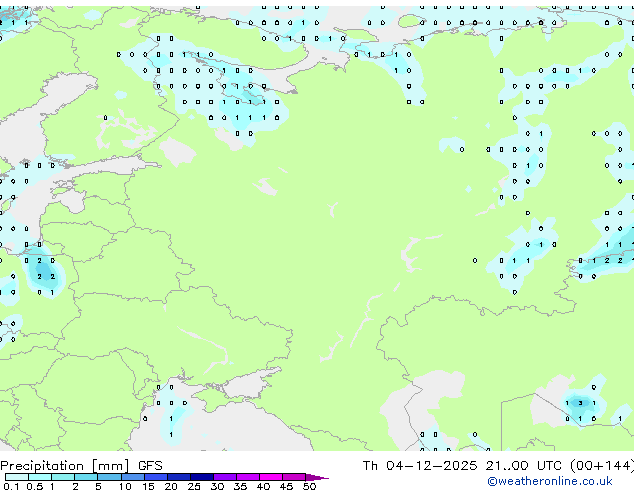Screen dimensions: 634x490
Task: Click the '3' precipitation value on map
Action: click(x=581, y=403)
